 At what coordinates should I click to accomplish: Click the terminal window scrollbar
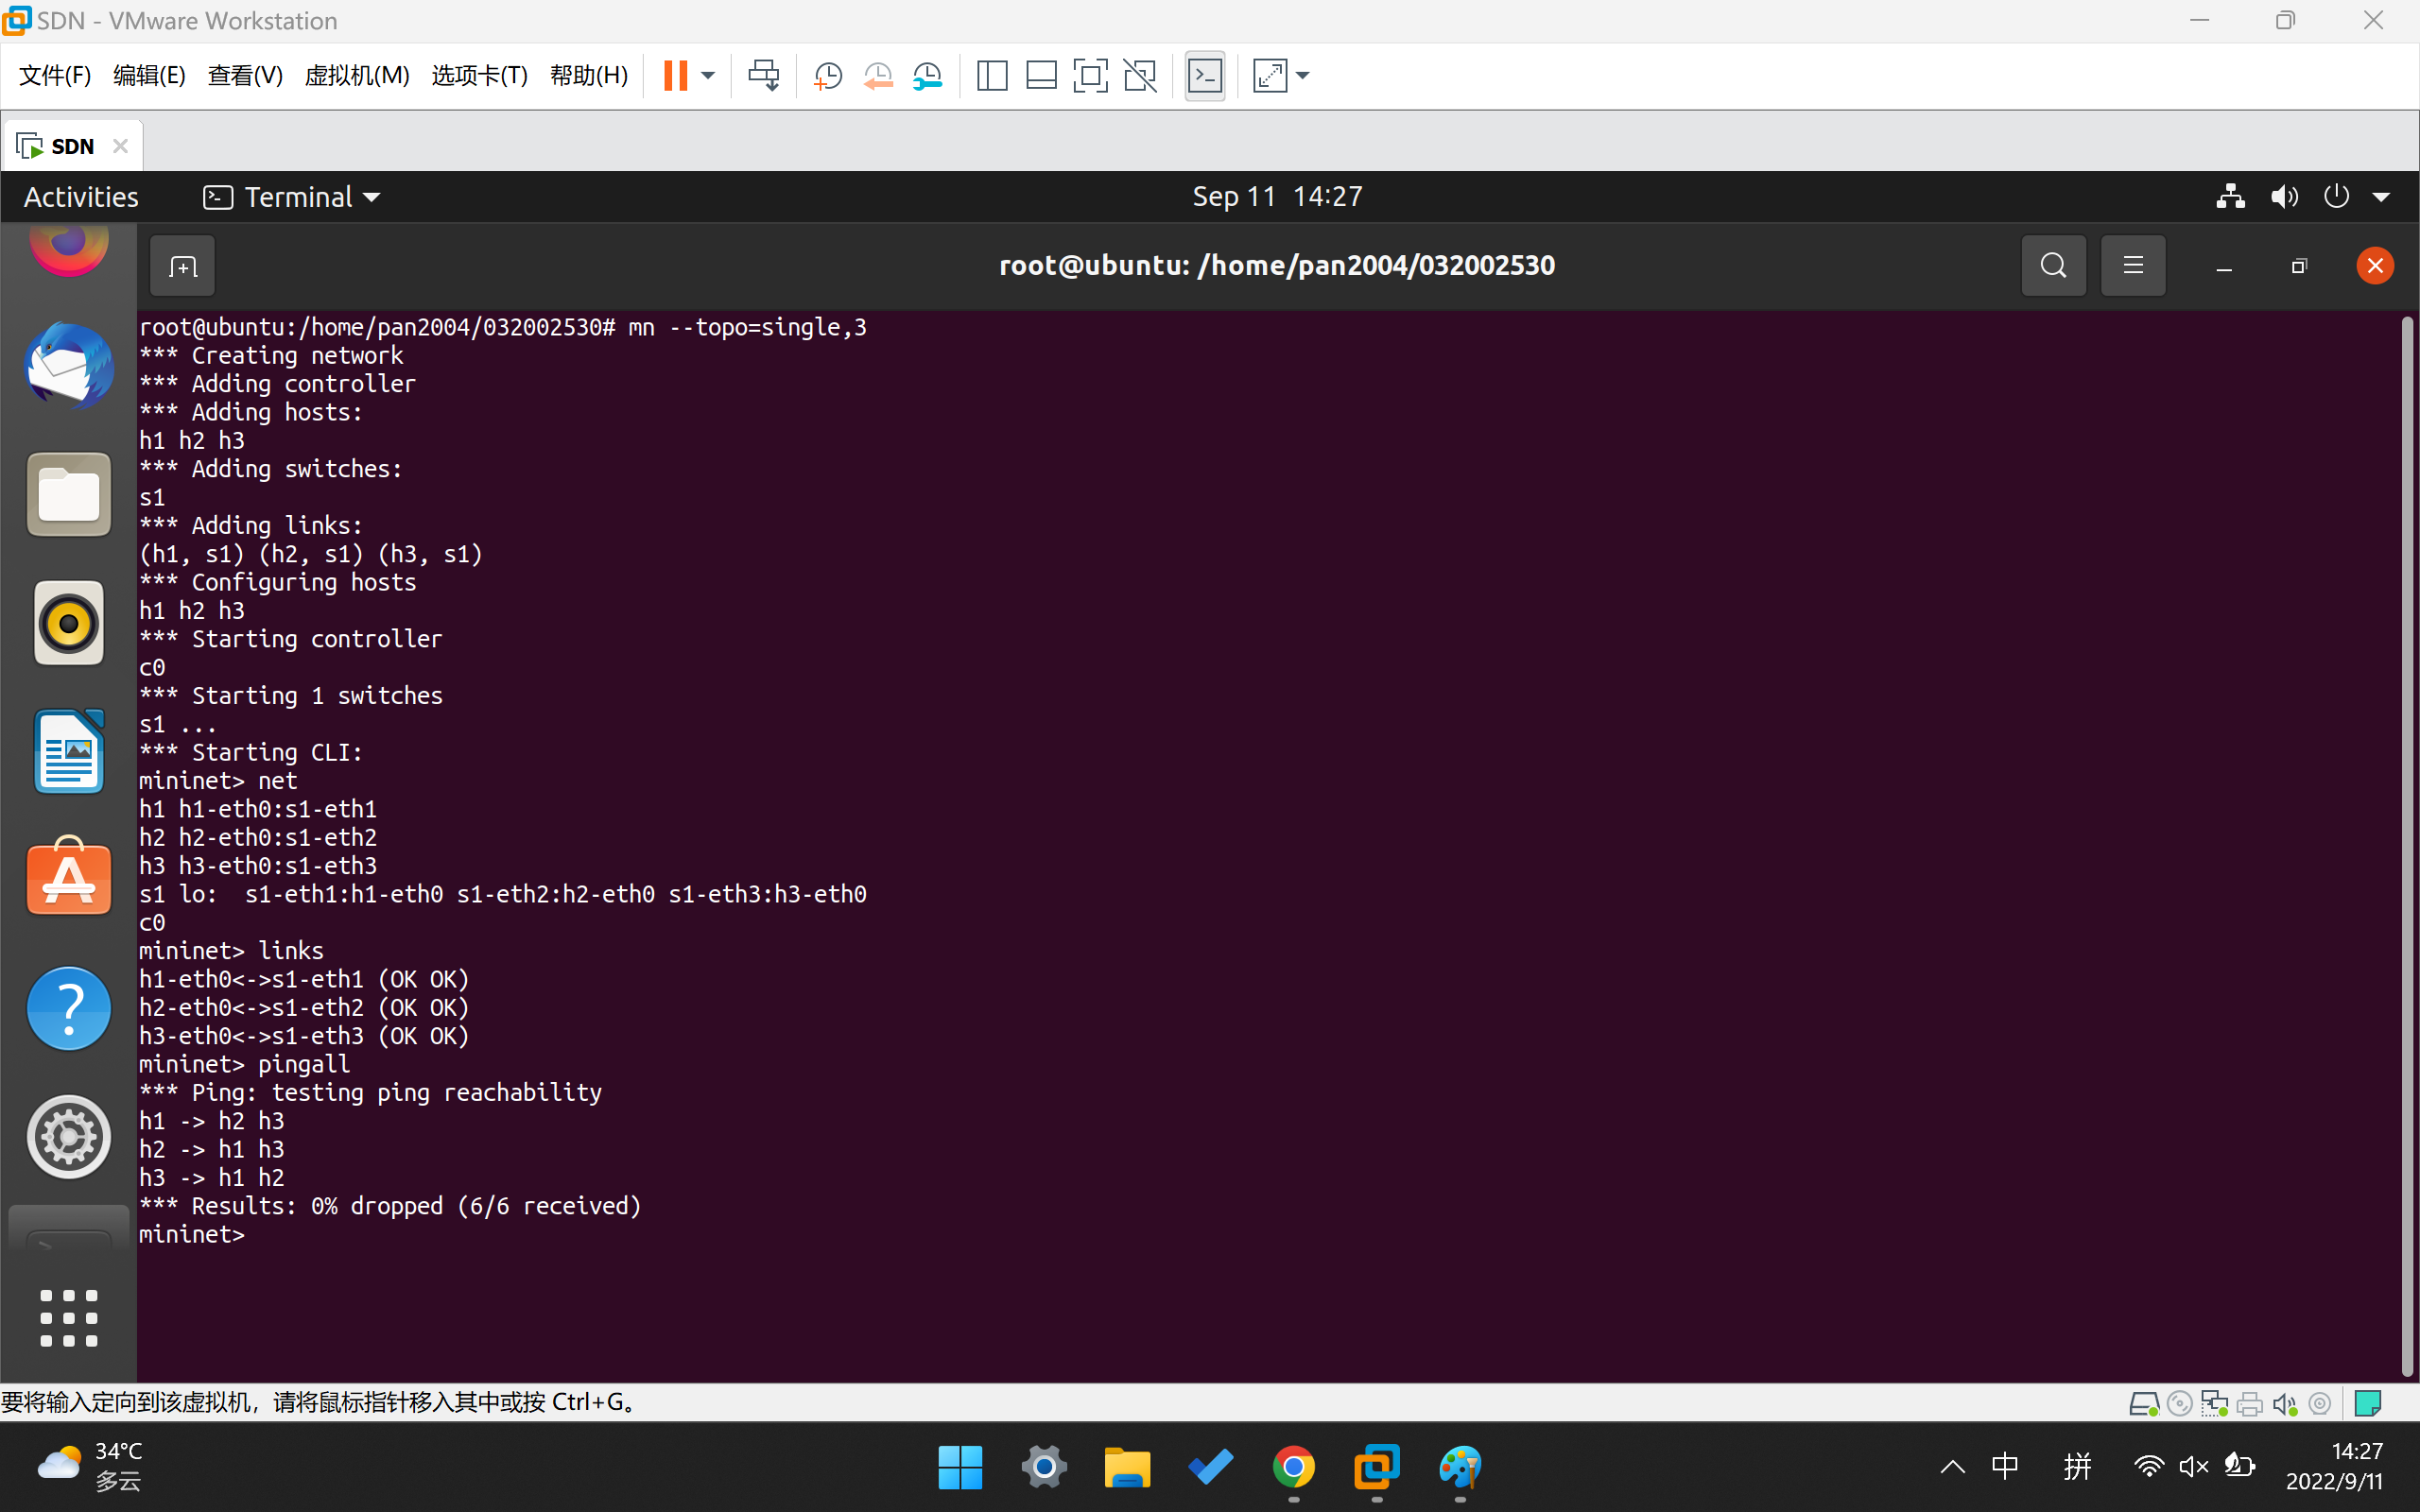(2407, 846)
